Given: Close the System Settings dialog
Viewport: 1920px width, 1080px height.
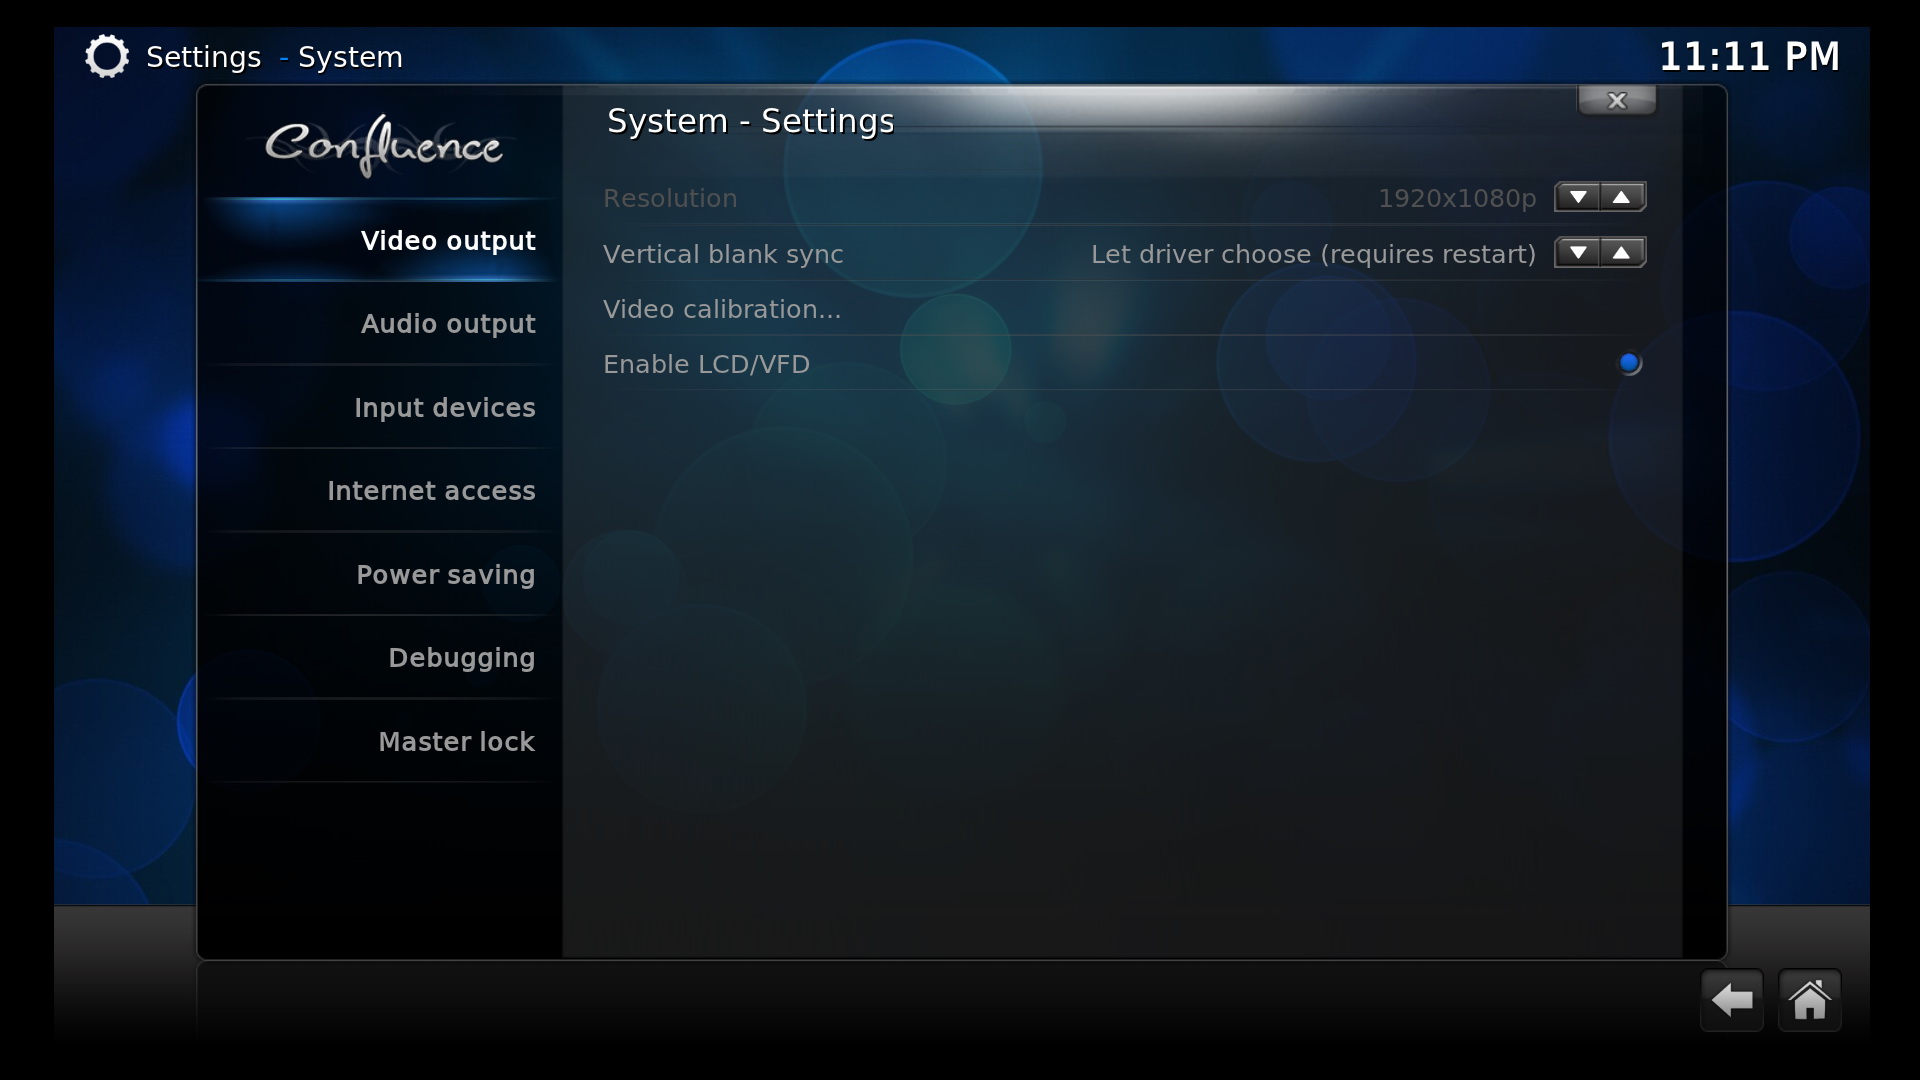Looking at the screenshot, I should 1617,100.
